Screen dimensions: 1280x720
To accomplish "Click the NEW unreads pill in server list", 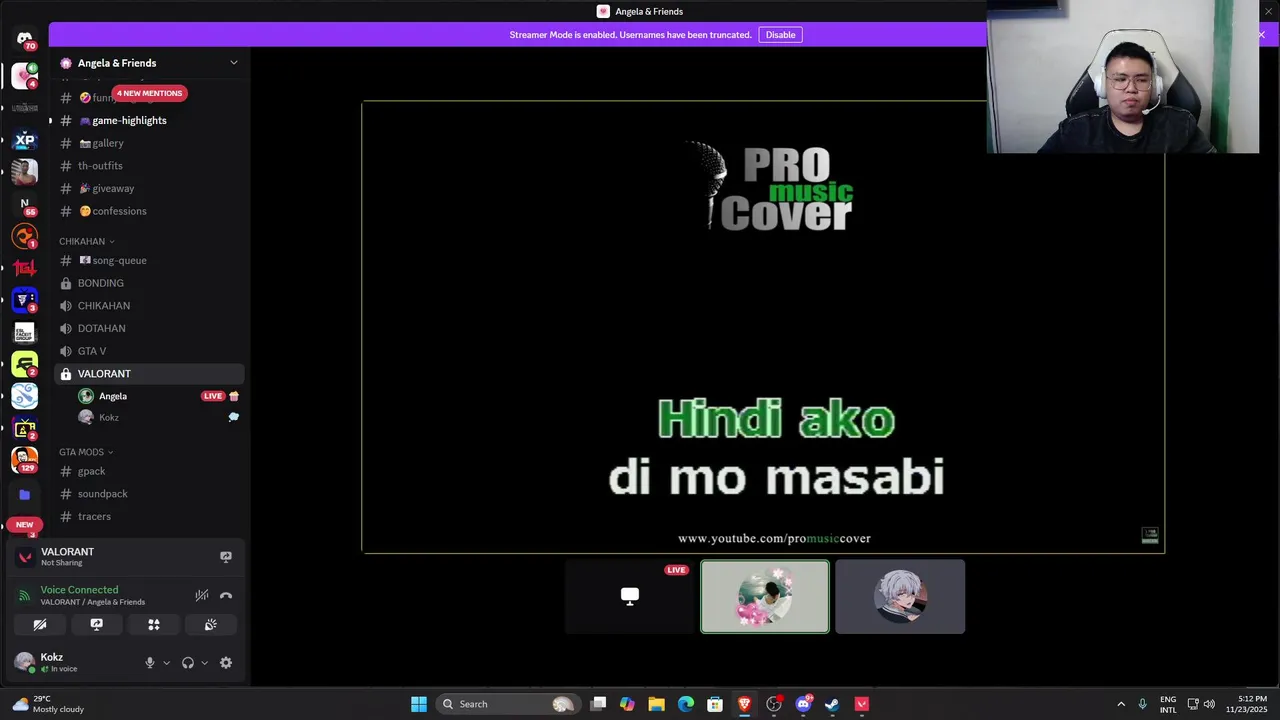I will coord(24,524).
